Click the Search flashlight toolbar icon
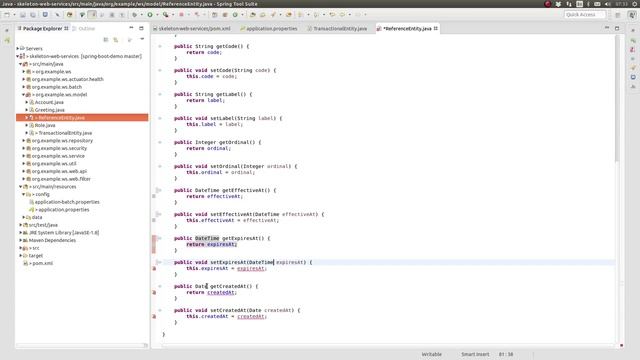Image resolution: width=640 pixels, height=360 pixels. pos(273,15)
